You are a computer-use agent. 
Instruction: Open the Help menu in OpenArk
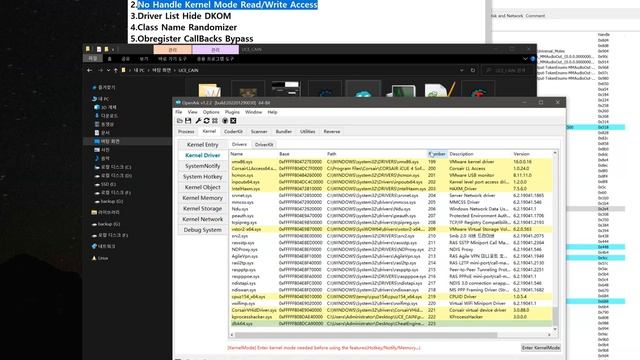click(272, 112)
